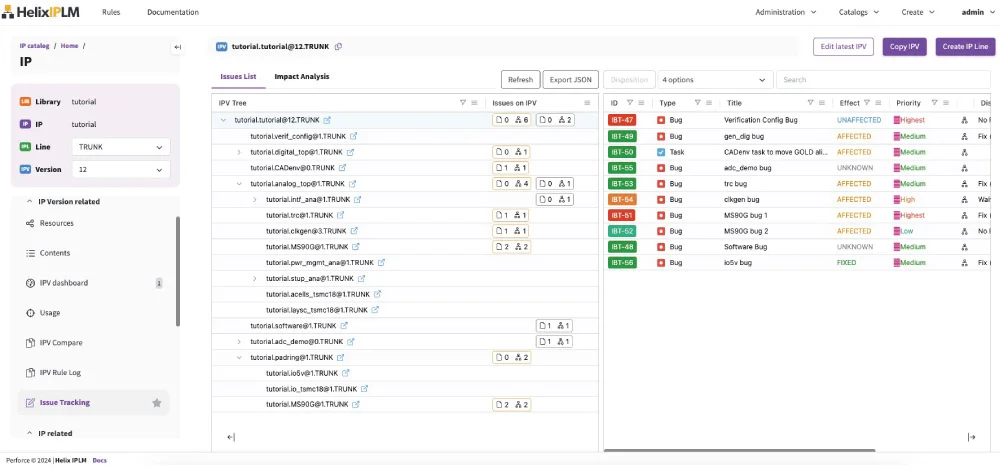
Task: Filter the IPV Tree column
Action: pos(463,103)
